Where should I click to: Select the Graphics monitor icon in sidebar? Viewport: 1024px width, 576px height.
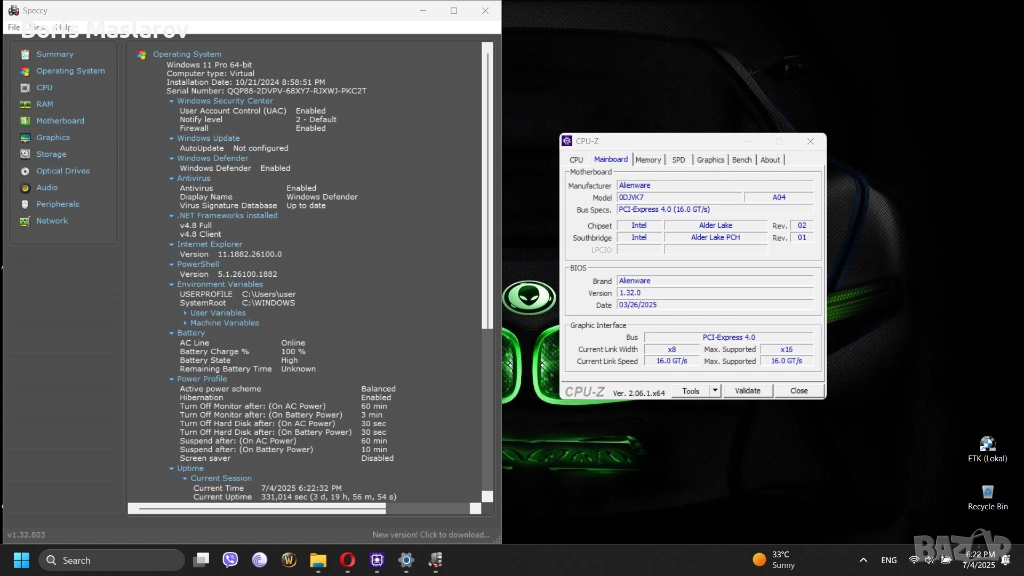click(x=25, y=138)
